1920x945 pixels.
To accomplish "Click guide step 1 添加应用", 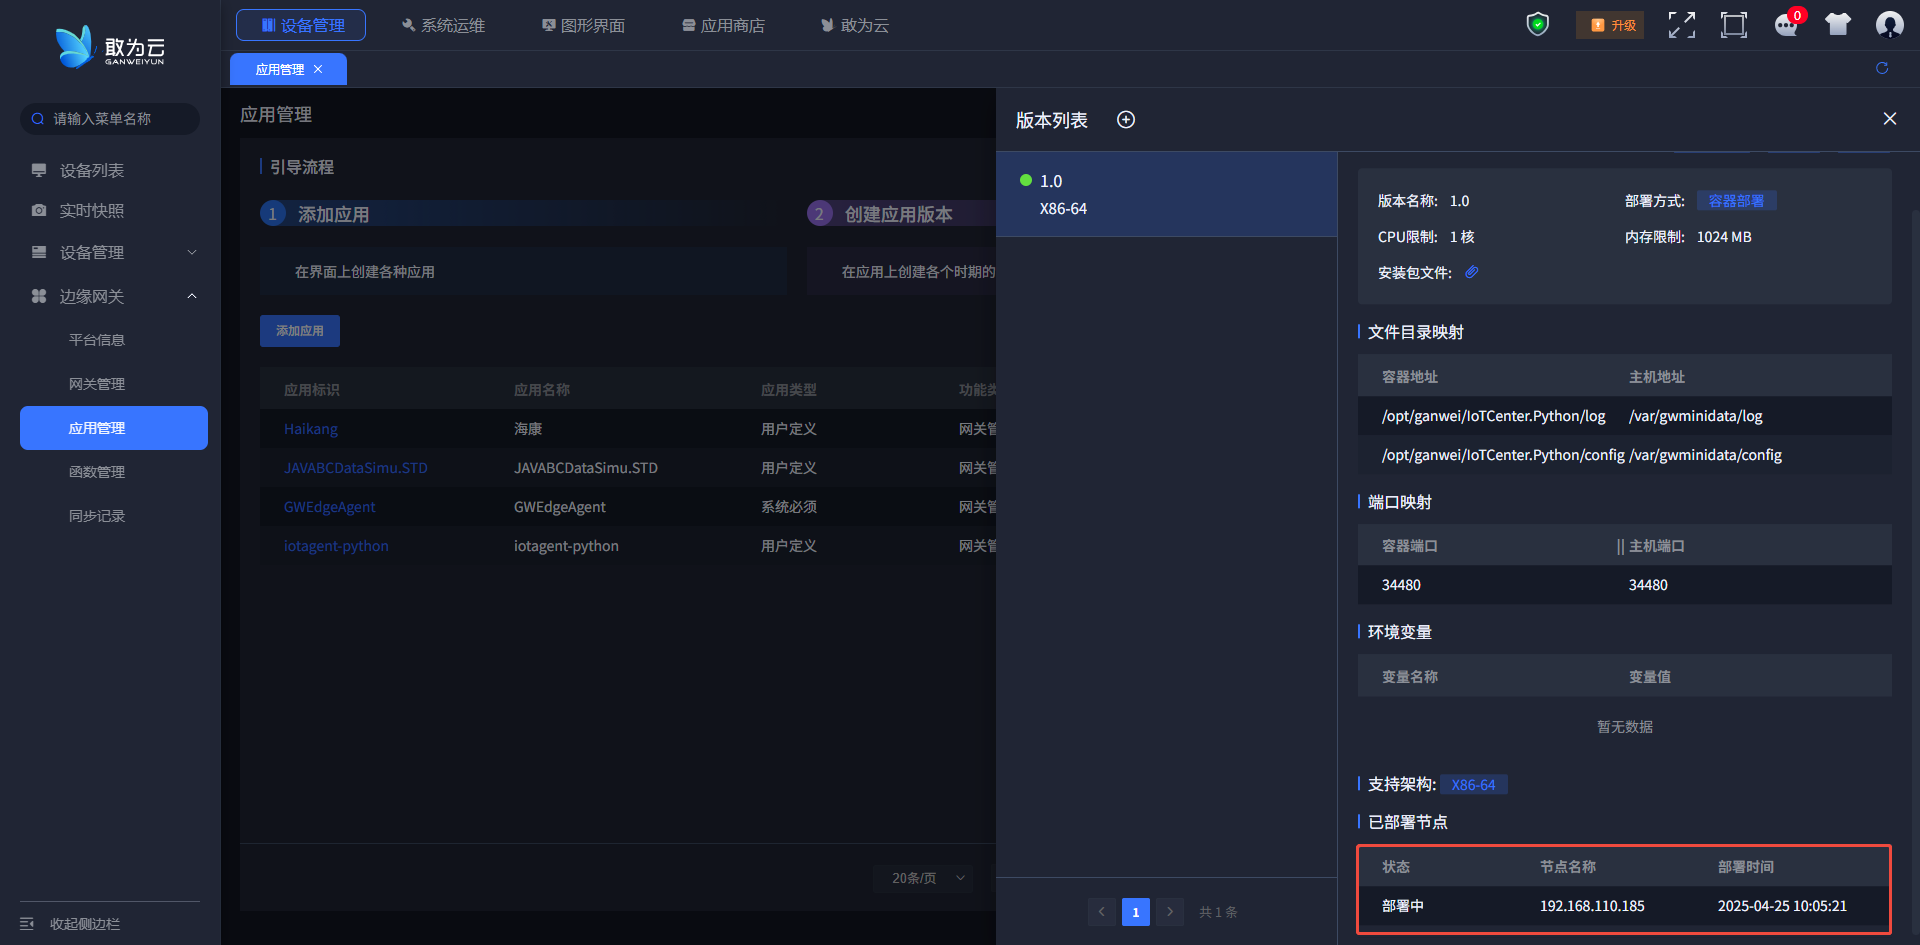I will pyautogui.click(x=333, y=214).
